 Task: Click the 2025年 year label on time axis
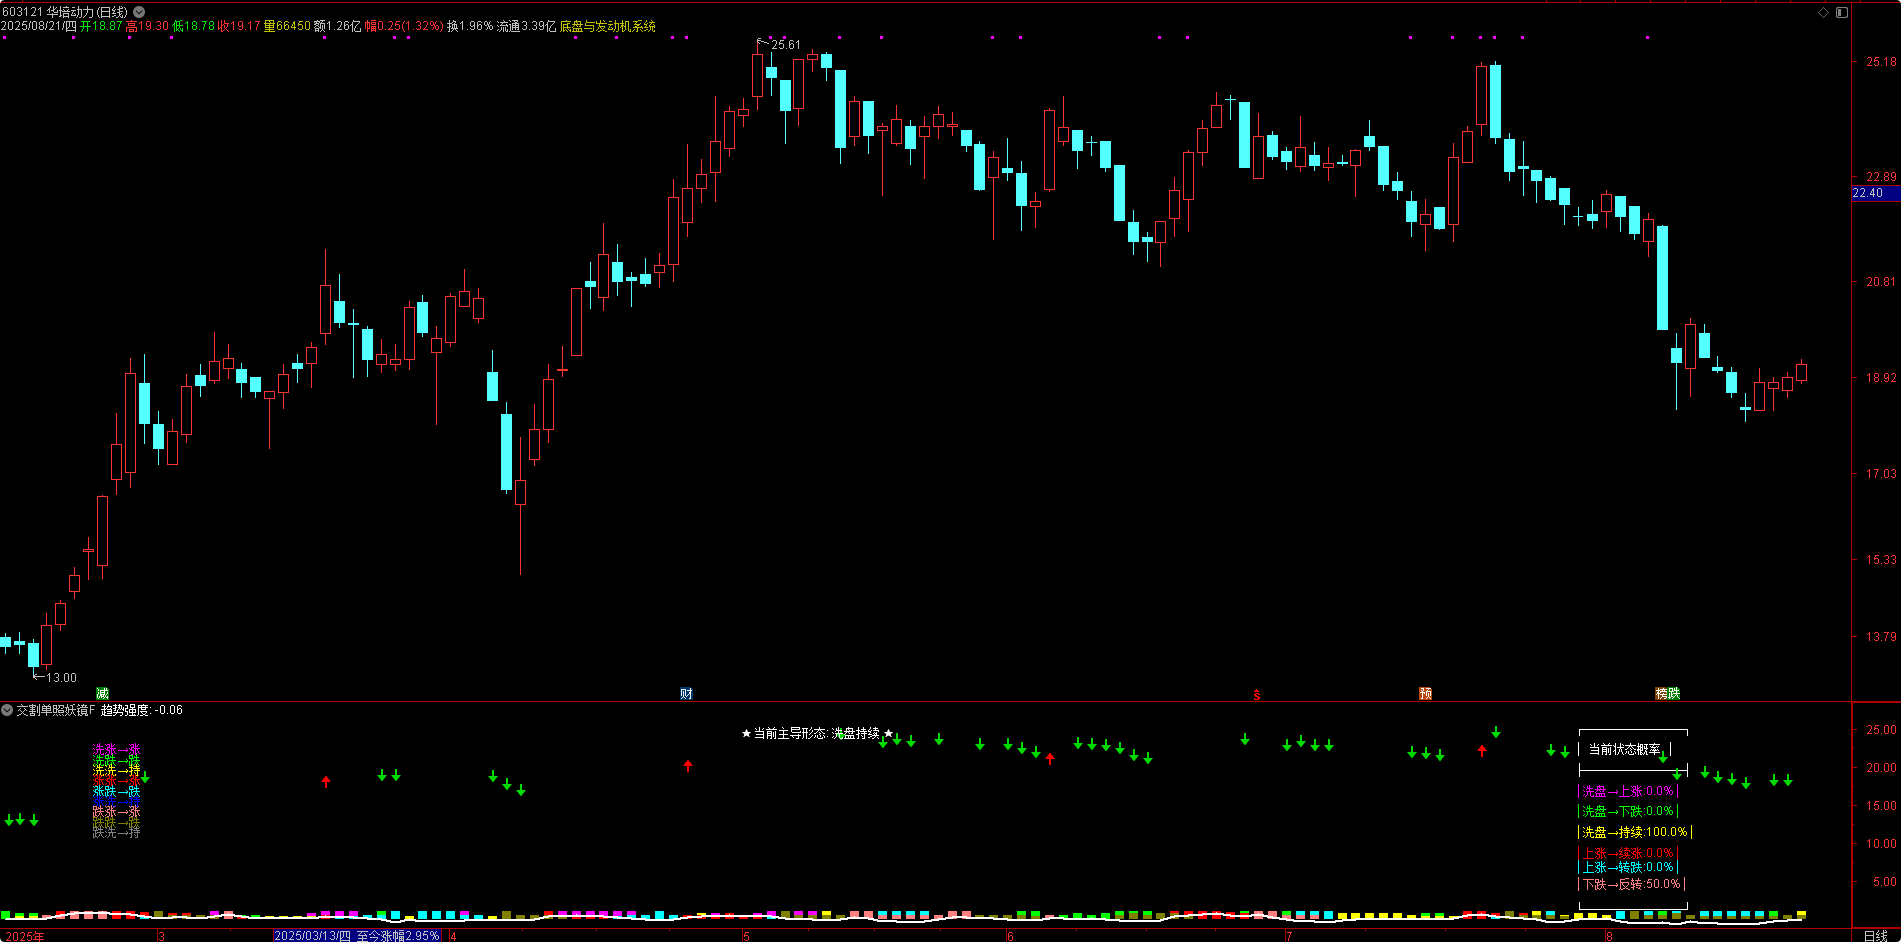pos(24,936)
